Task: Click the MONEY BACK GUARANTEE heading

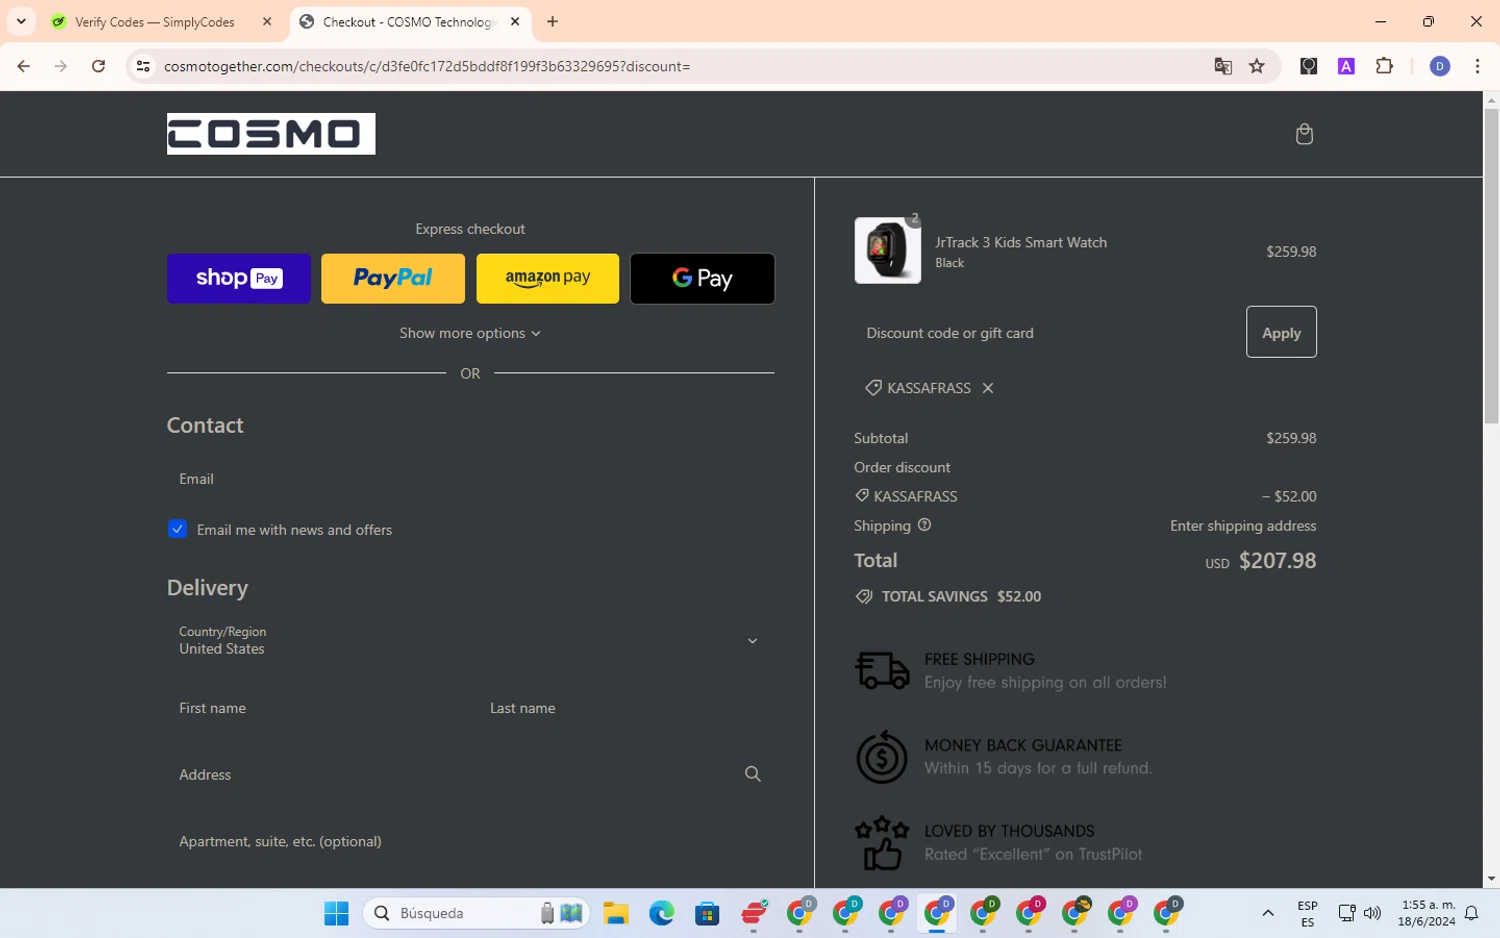Action: click(1023, 745)
